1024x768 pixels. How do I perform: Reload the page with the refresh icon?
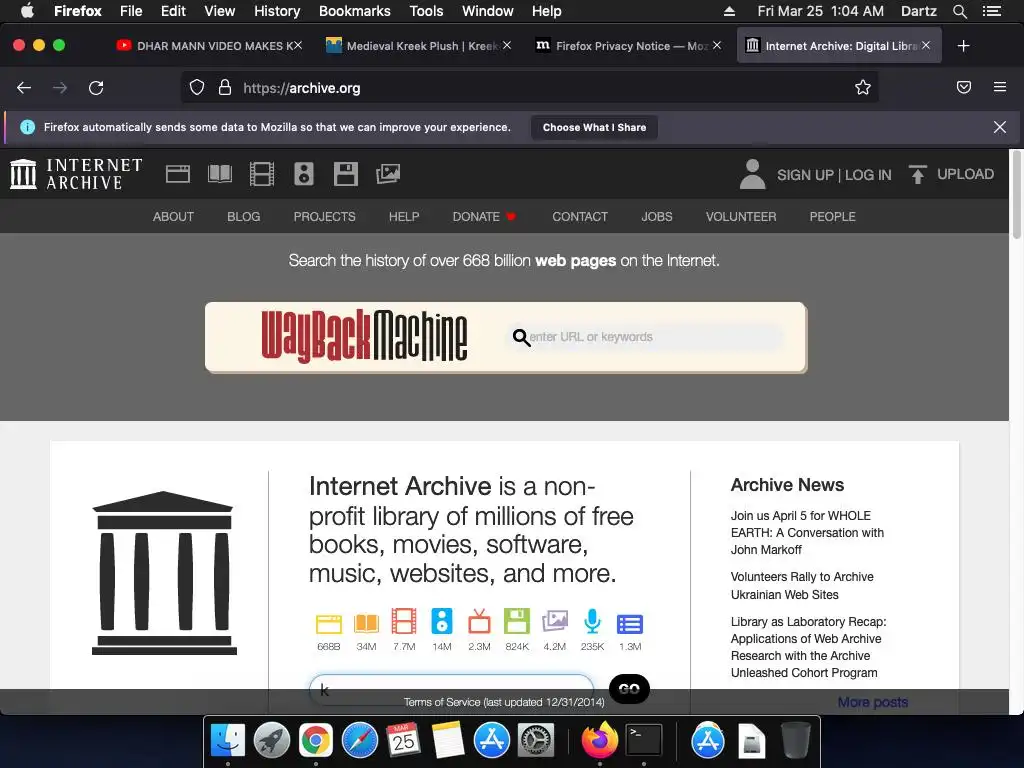tap(96, 88)
